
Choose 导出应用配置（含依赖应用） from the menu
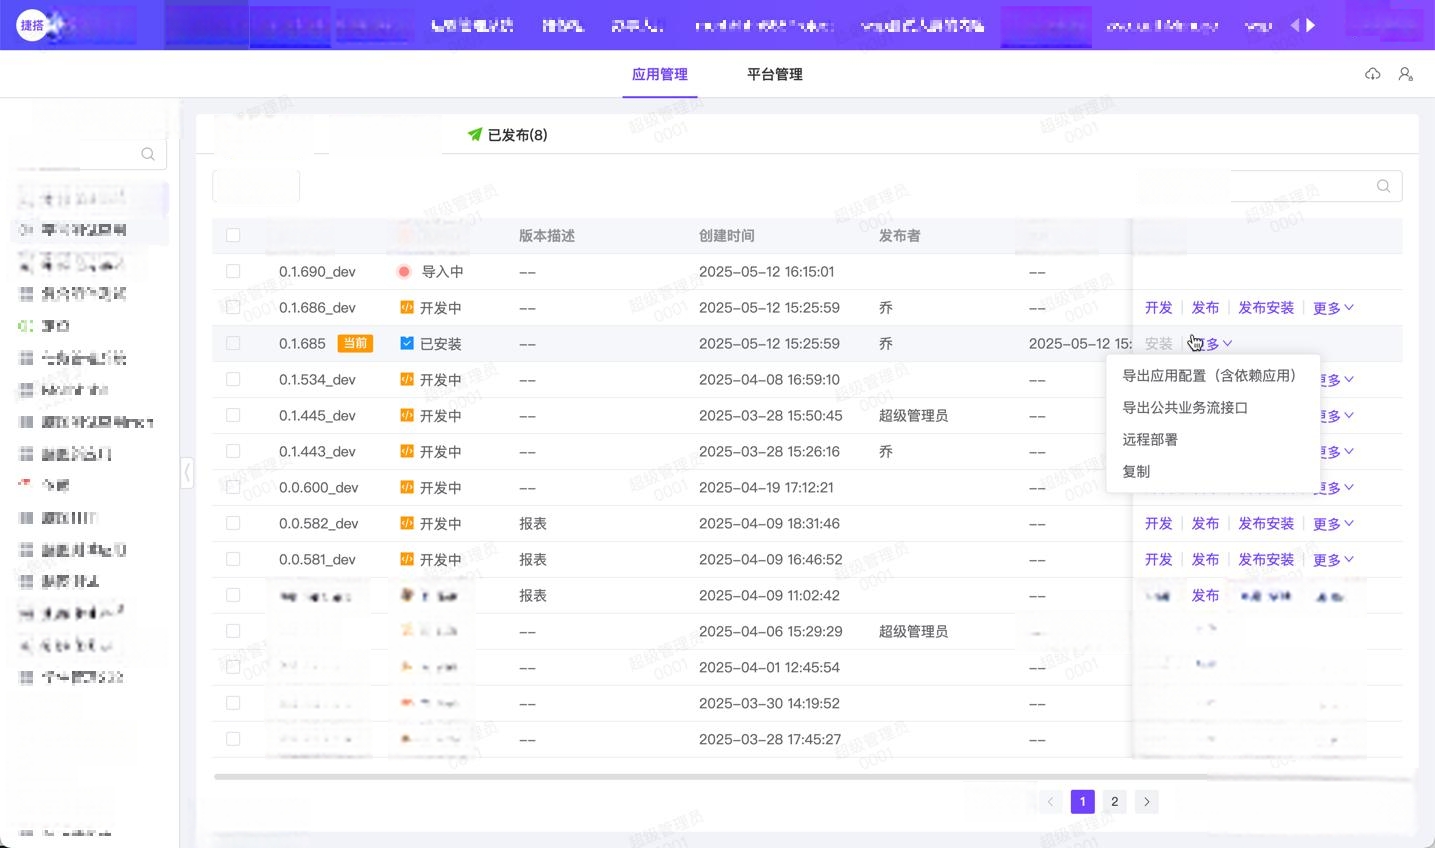(1213, 376)
